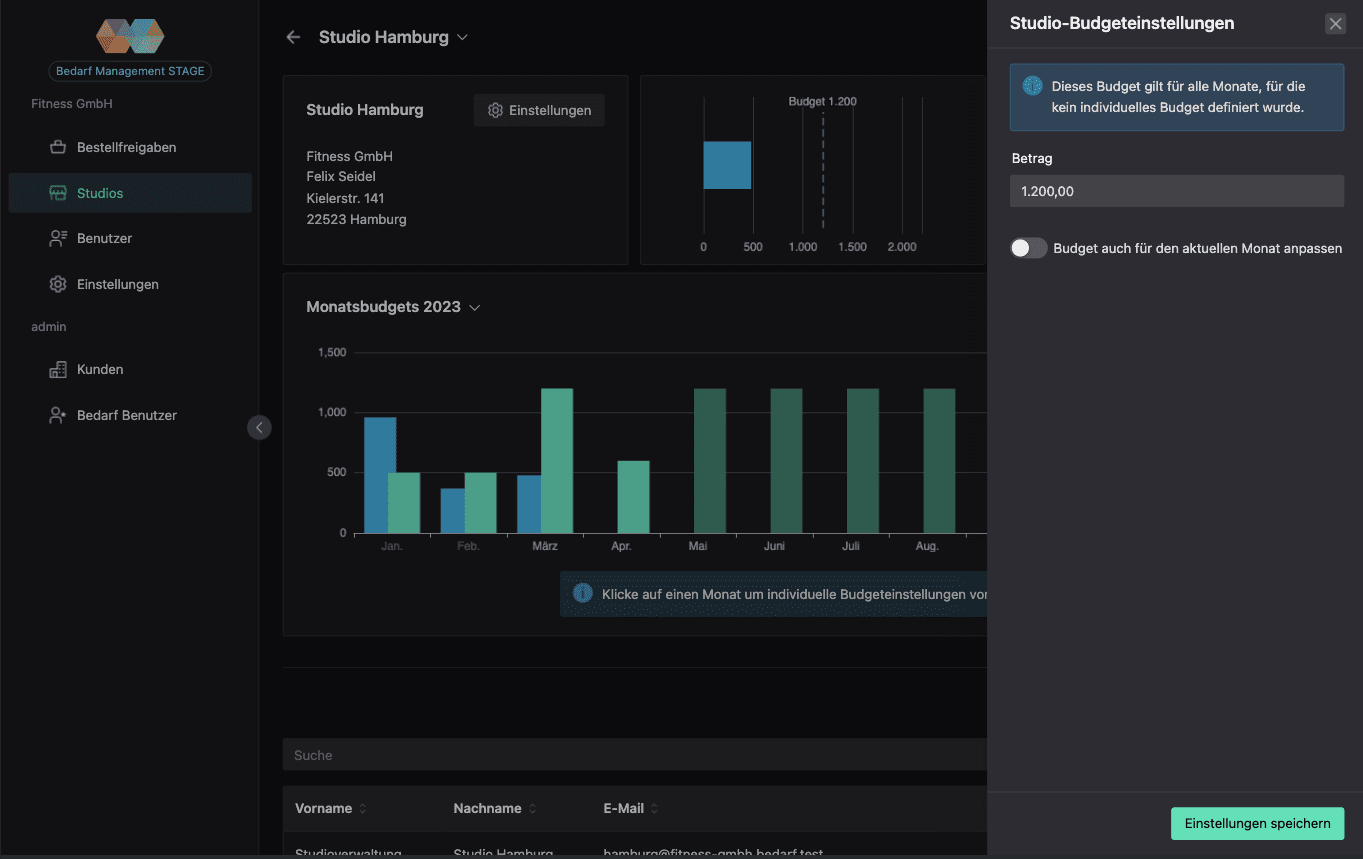Screen dimensions: 1363x859
Task: Close the Studio-Budgeteinstellungen panel
Action: (1335, 24)
